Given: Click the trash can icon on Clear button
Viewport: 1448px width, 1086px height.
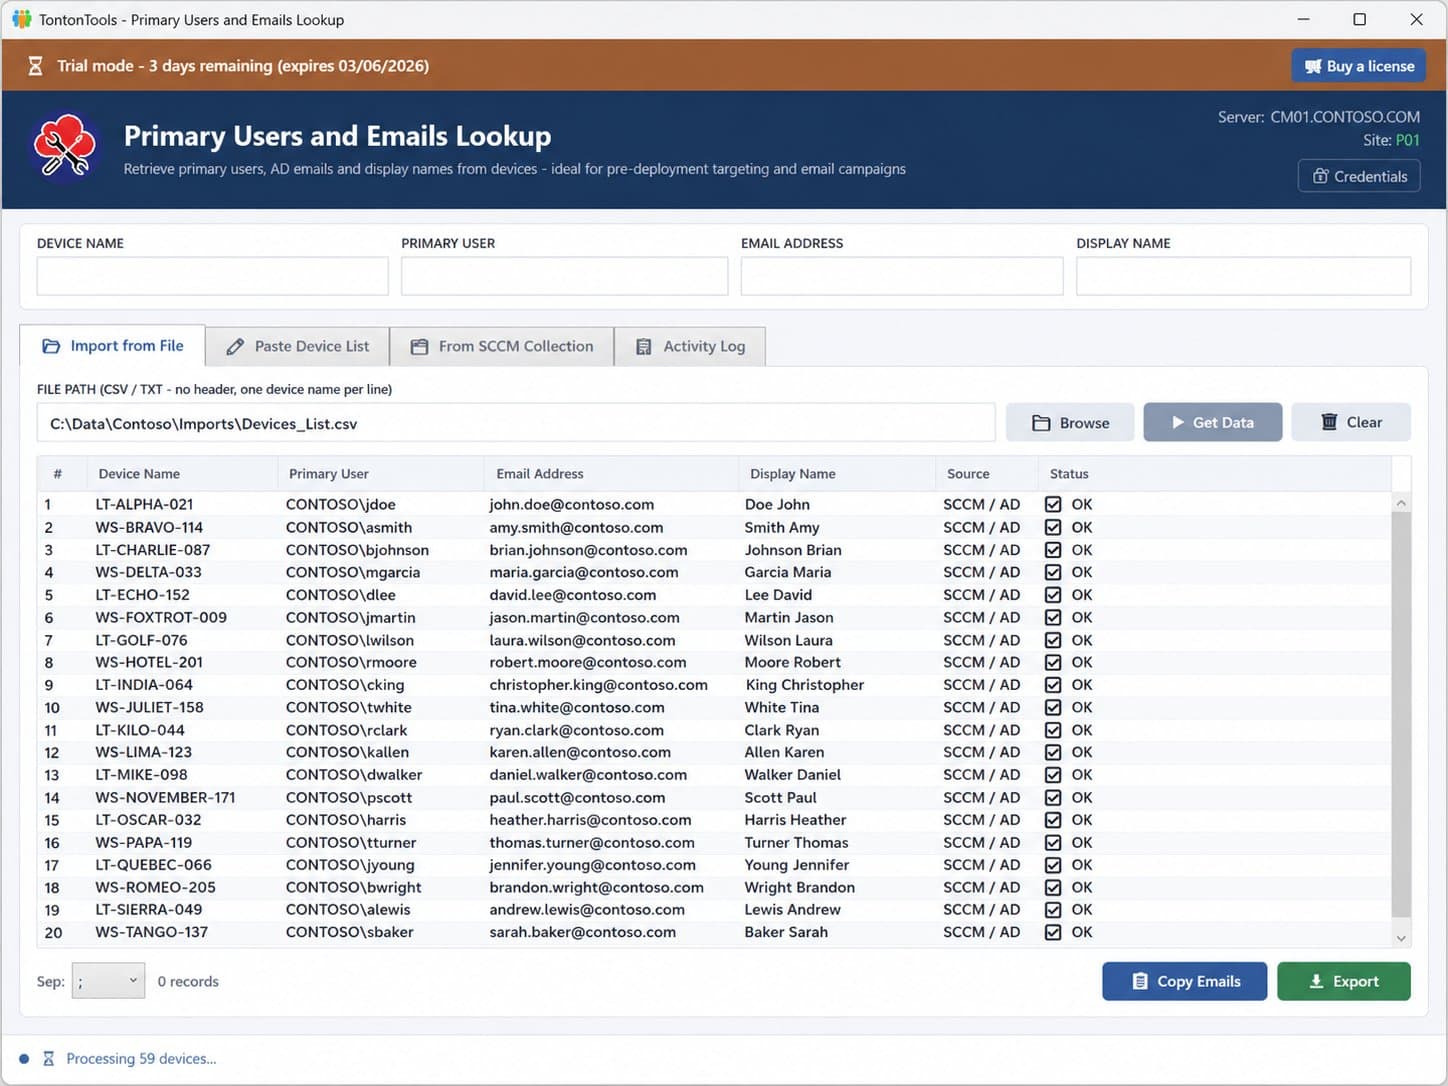Looking at the screenshot, I should [1329, 422].
